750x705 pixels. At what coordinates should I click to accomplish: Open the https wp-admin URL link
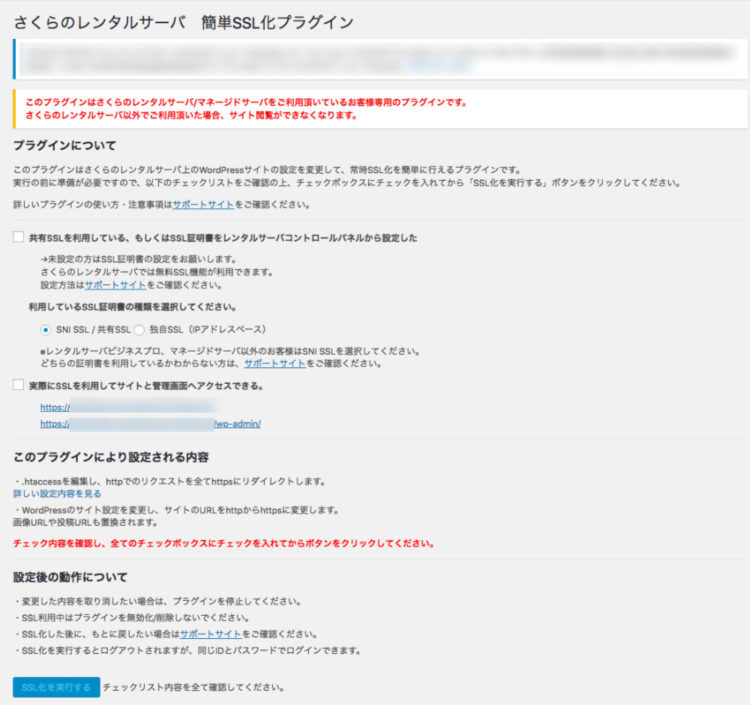pos(151,424)
